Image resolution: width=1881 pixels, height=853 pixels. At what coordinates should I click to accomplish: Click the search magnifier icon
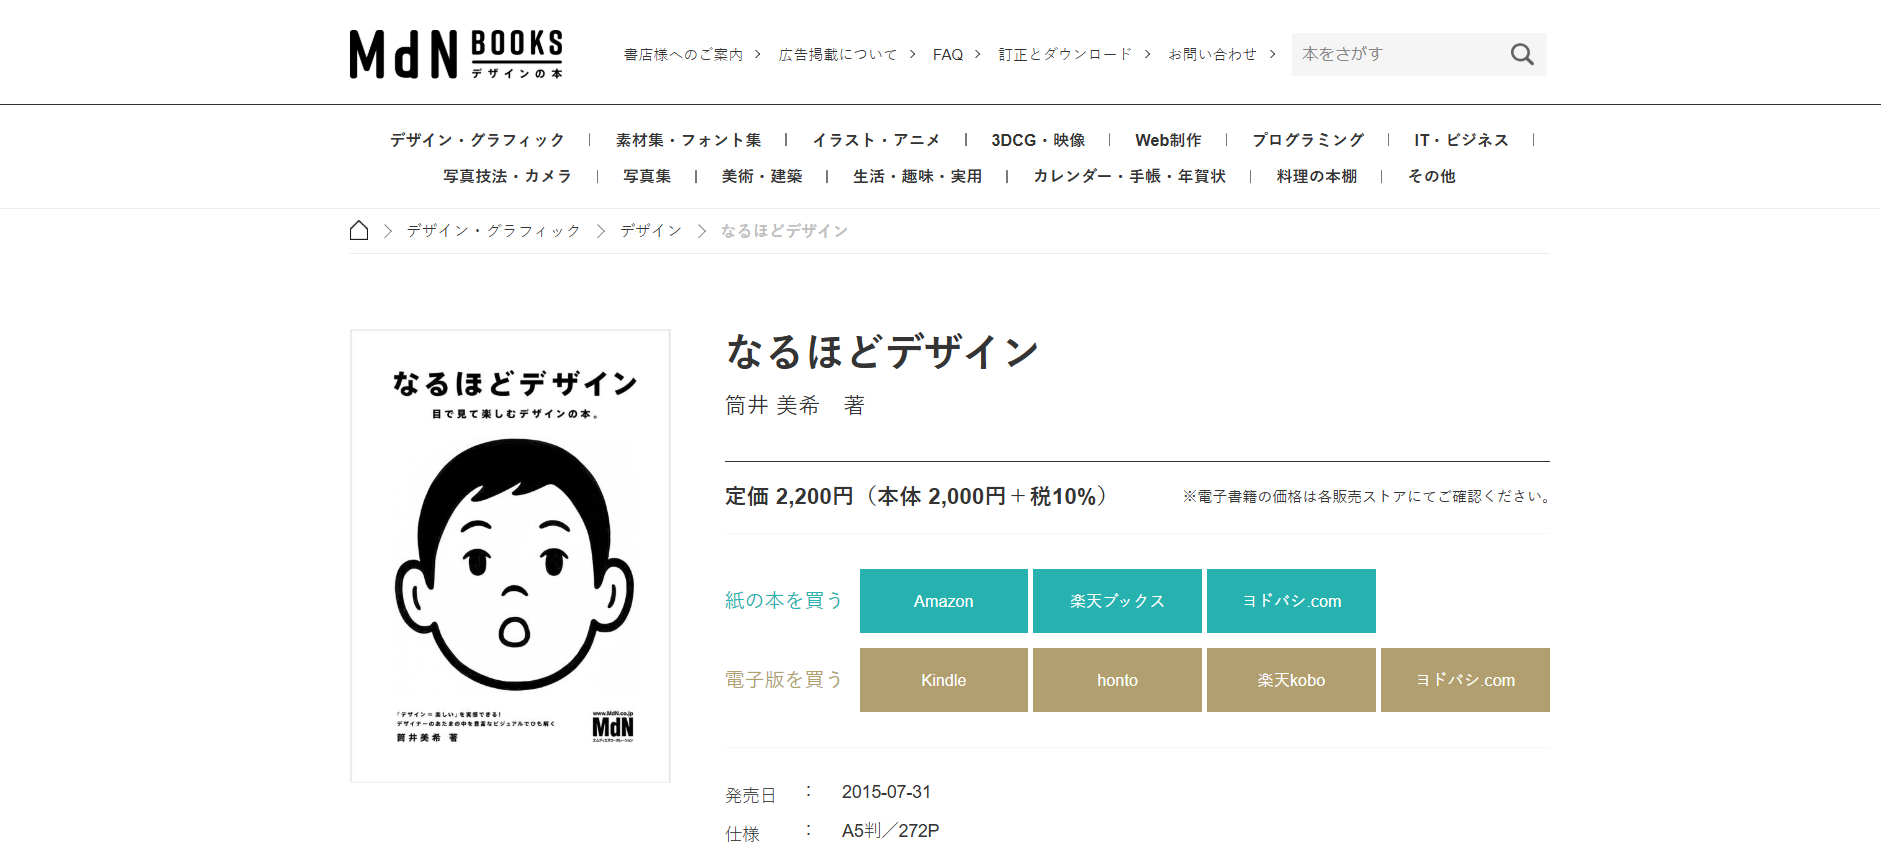coord(1522,54)
